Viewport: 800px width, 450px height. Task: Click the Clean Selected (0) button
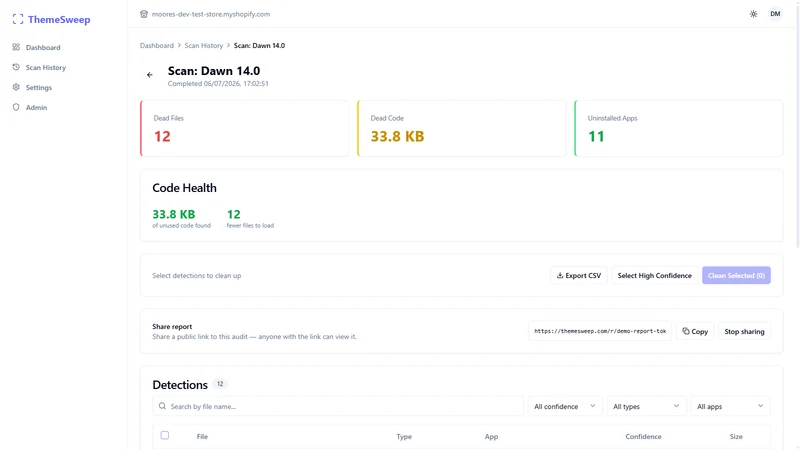point(736,276)
